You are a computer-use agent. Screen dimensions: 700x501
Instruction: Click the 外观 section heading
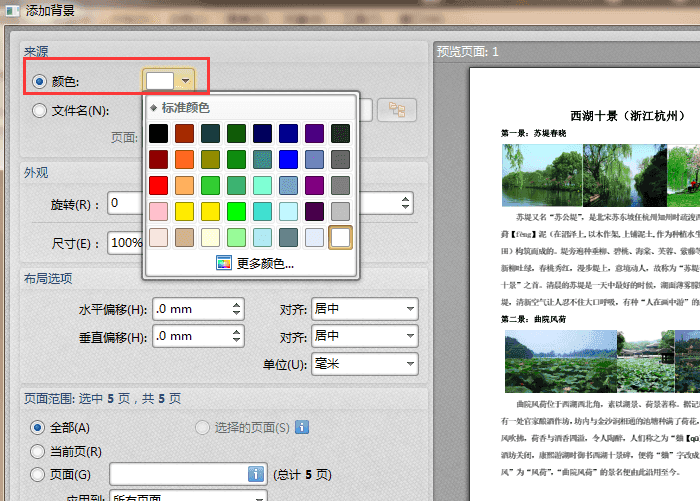tap(36, 172)
